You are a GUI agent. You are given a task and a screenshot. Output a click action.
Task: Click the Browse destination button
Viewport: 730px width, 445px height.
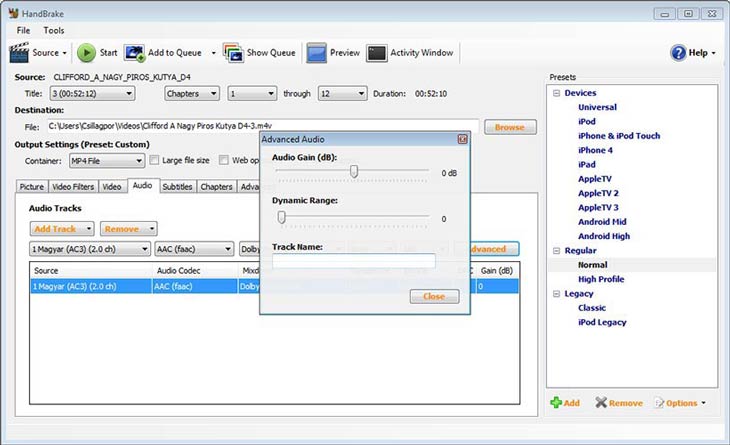[510, 127]
